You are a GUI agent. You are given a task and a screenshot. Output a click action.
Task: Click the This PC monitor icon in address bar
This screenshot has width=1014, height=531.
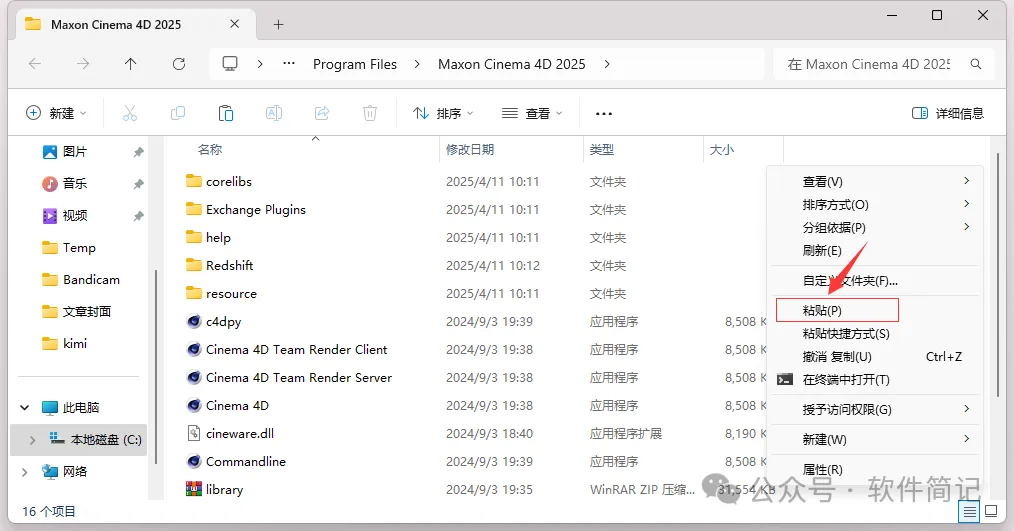click(230, 63)
